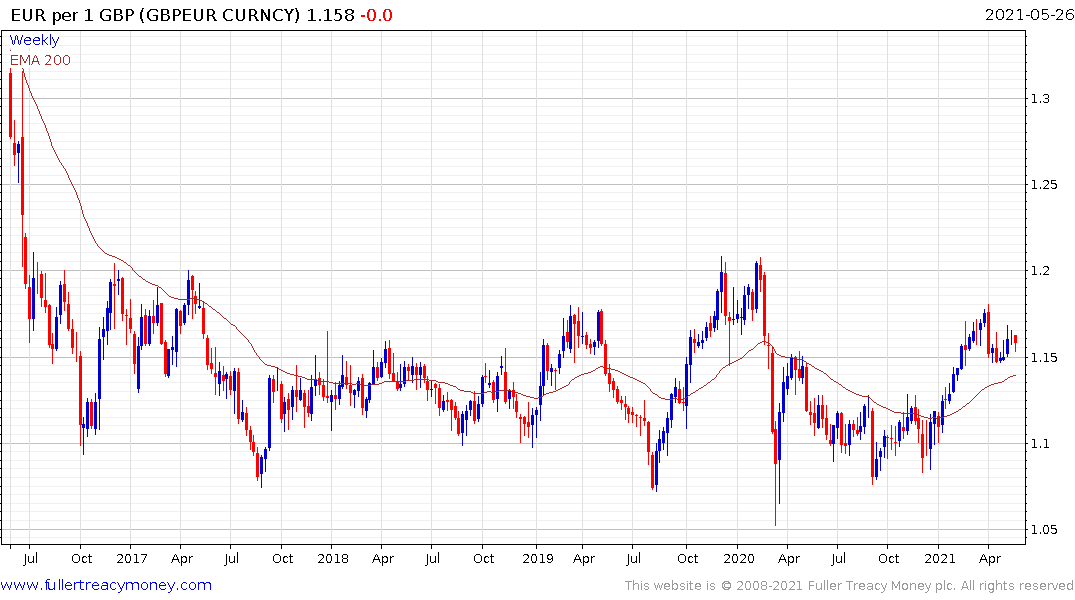
Task: Click the 1.2 price axis label
Action: (1040, 271)
